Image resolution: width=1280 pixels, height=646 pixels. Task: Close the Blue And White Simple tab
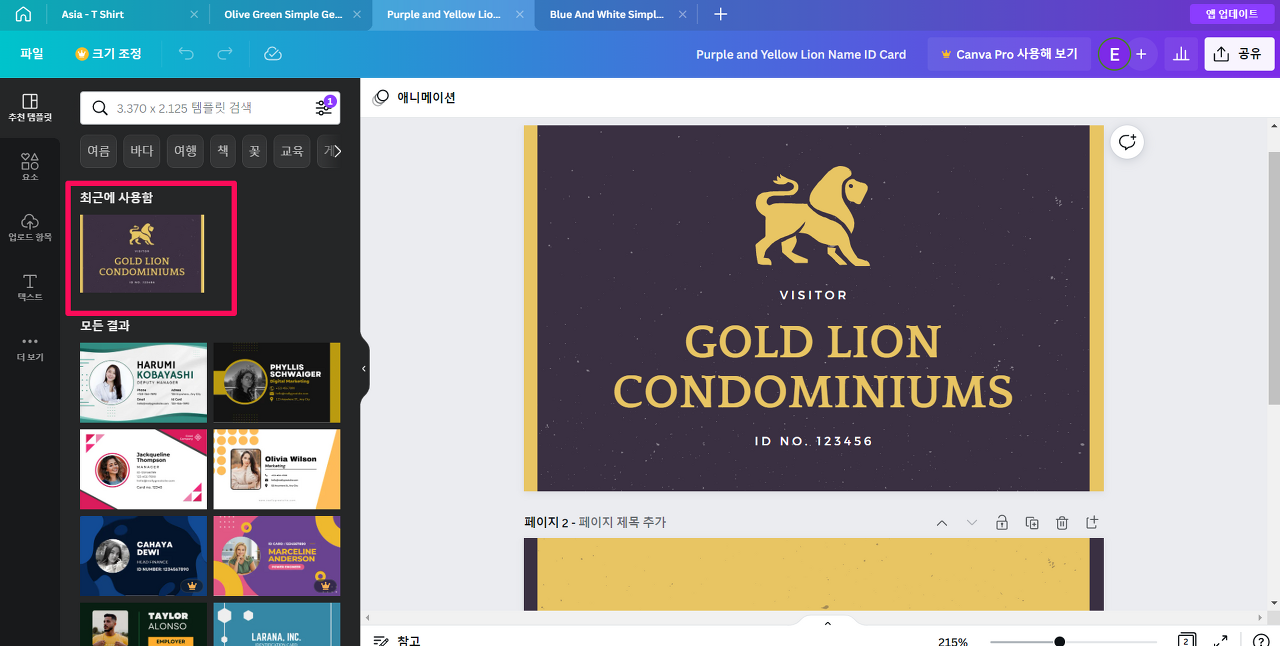(682, 15)
